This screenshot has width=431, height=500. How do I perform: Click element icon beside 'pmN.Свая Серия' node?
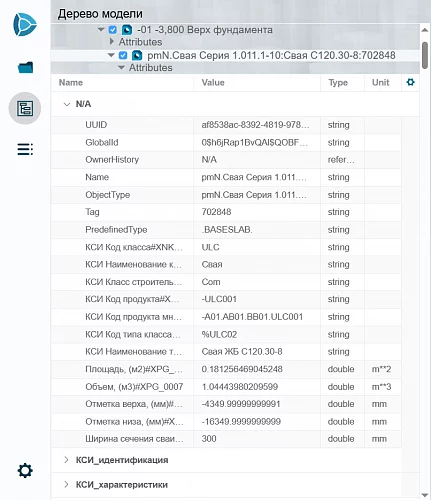(x=137, y=55)
